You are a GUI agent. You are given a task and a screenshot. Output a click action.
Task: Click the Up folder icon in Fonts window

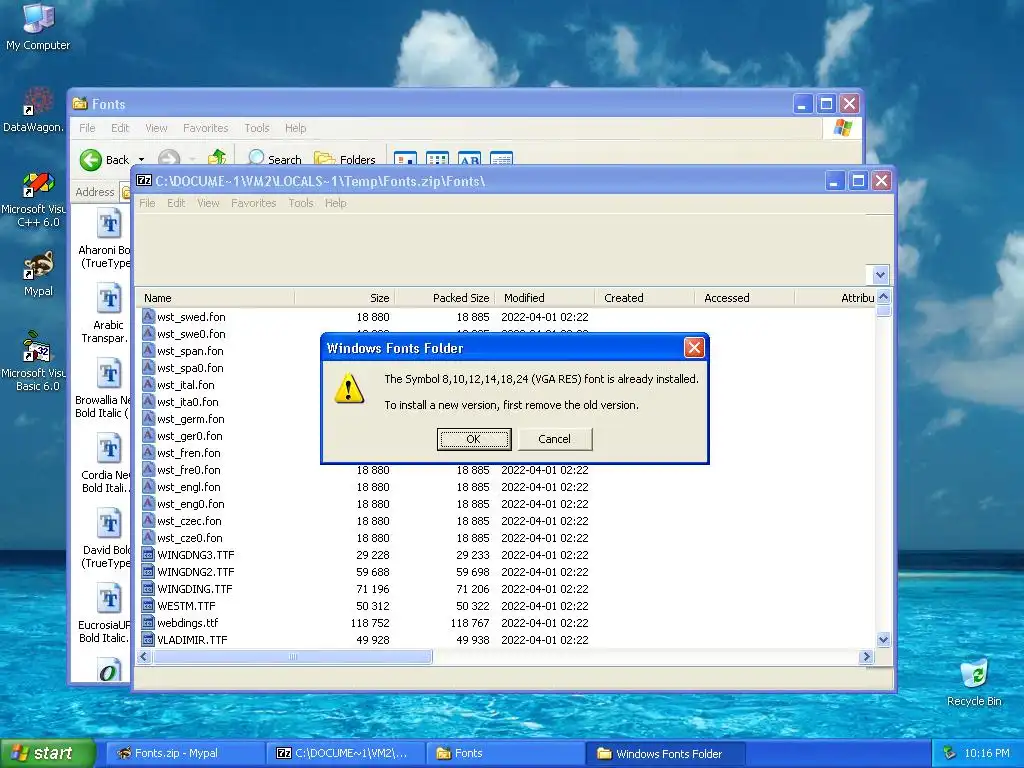[x=217, y=158]
